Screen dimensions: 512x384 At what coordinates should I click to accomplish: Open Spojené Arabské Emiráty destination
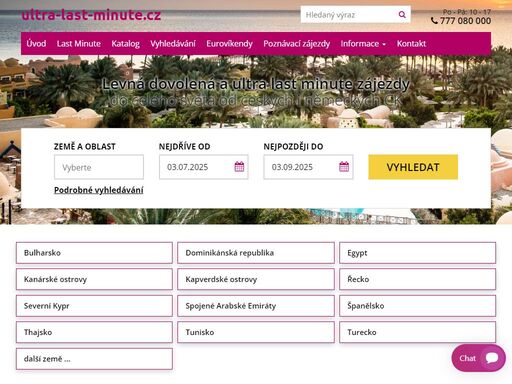[x=256, y=306]
